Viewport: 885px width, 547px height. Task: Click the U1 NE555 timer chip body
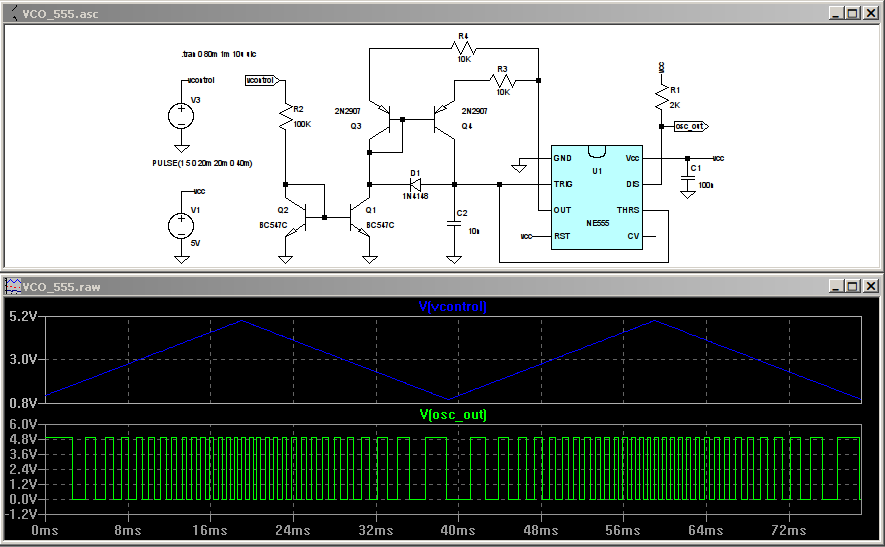[597, 197]
